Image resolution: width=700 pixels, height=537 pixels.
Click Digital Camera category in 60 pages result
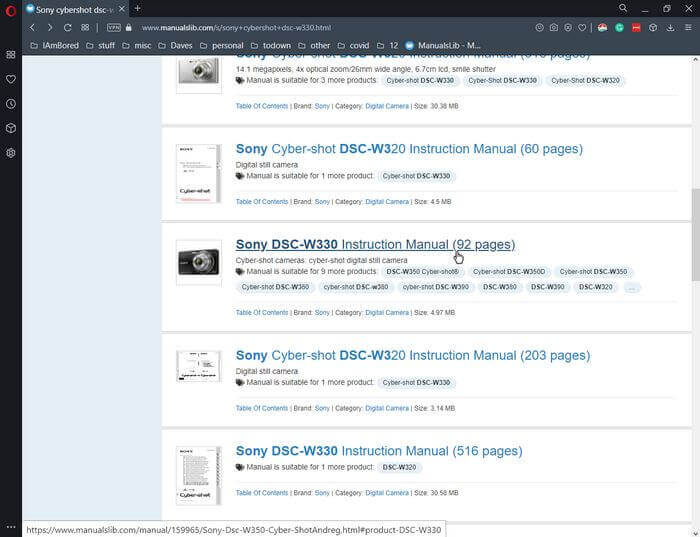(387, 202)
